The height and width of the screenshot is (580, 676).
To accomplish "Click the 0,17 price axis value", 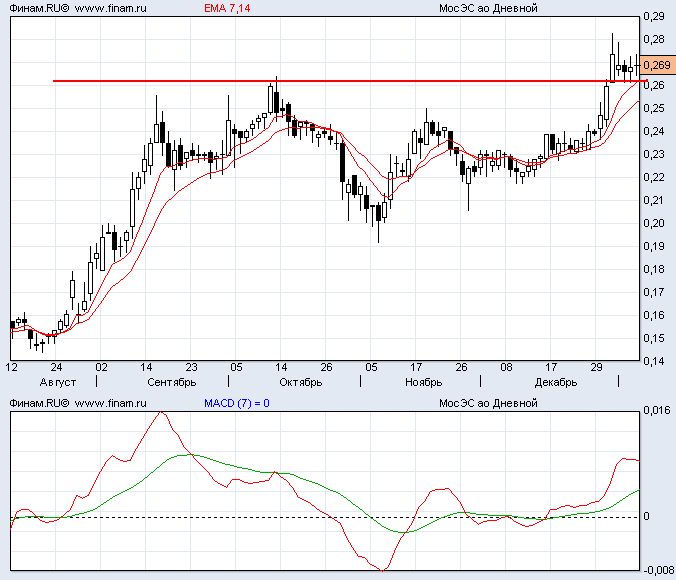I will click(x=654, y=292).
